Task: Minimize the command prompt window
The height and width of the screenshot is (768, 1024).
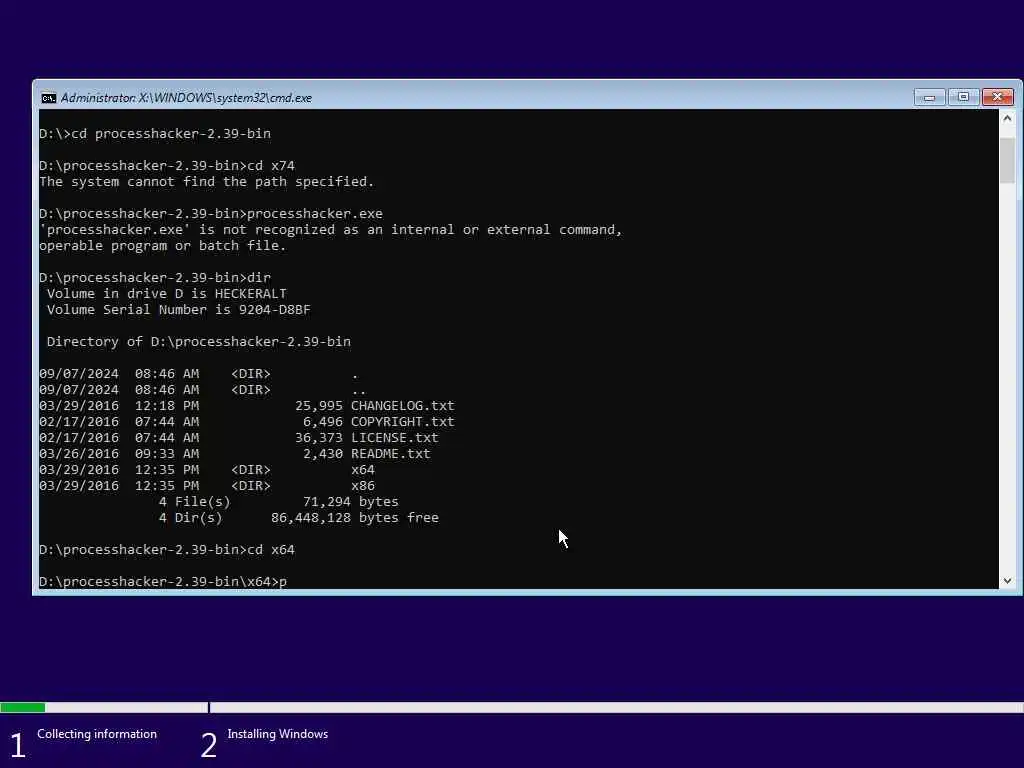Action: pos(929,97)
